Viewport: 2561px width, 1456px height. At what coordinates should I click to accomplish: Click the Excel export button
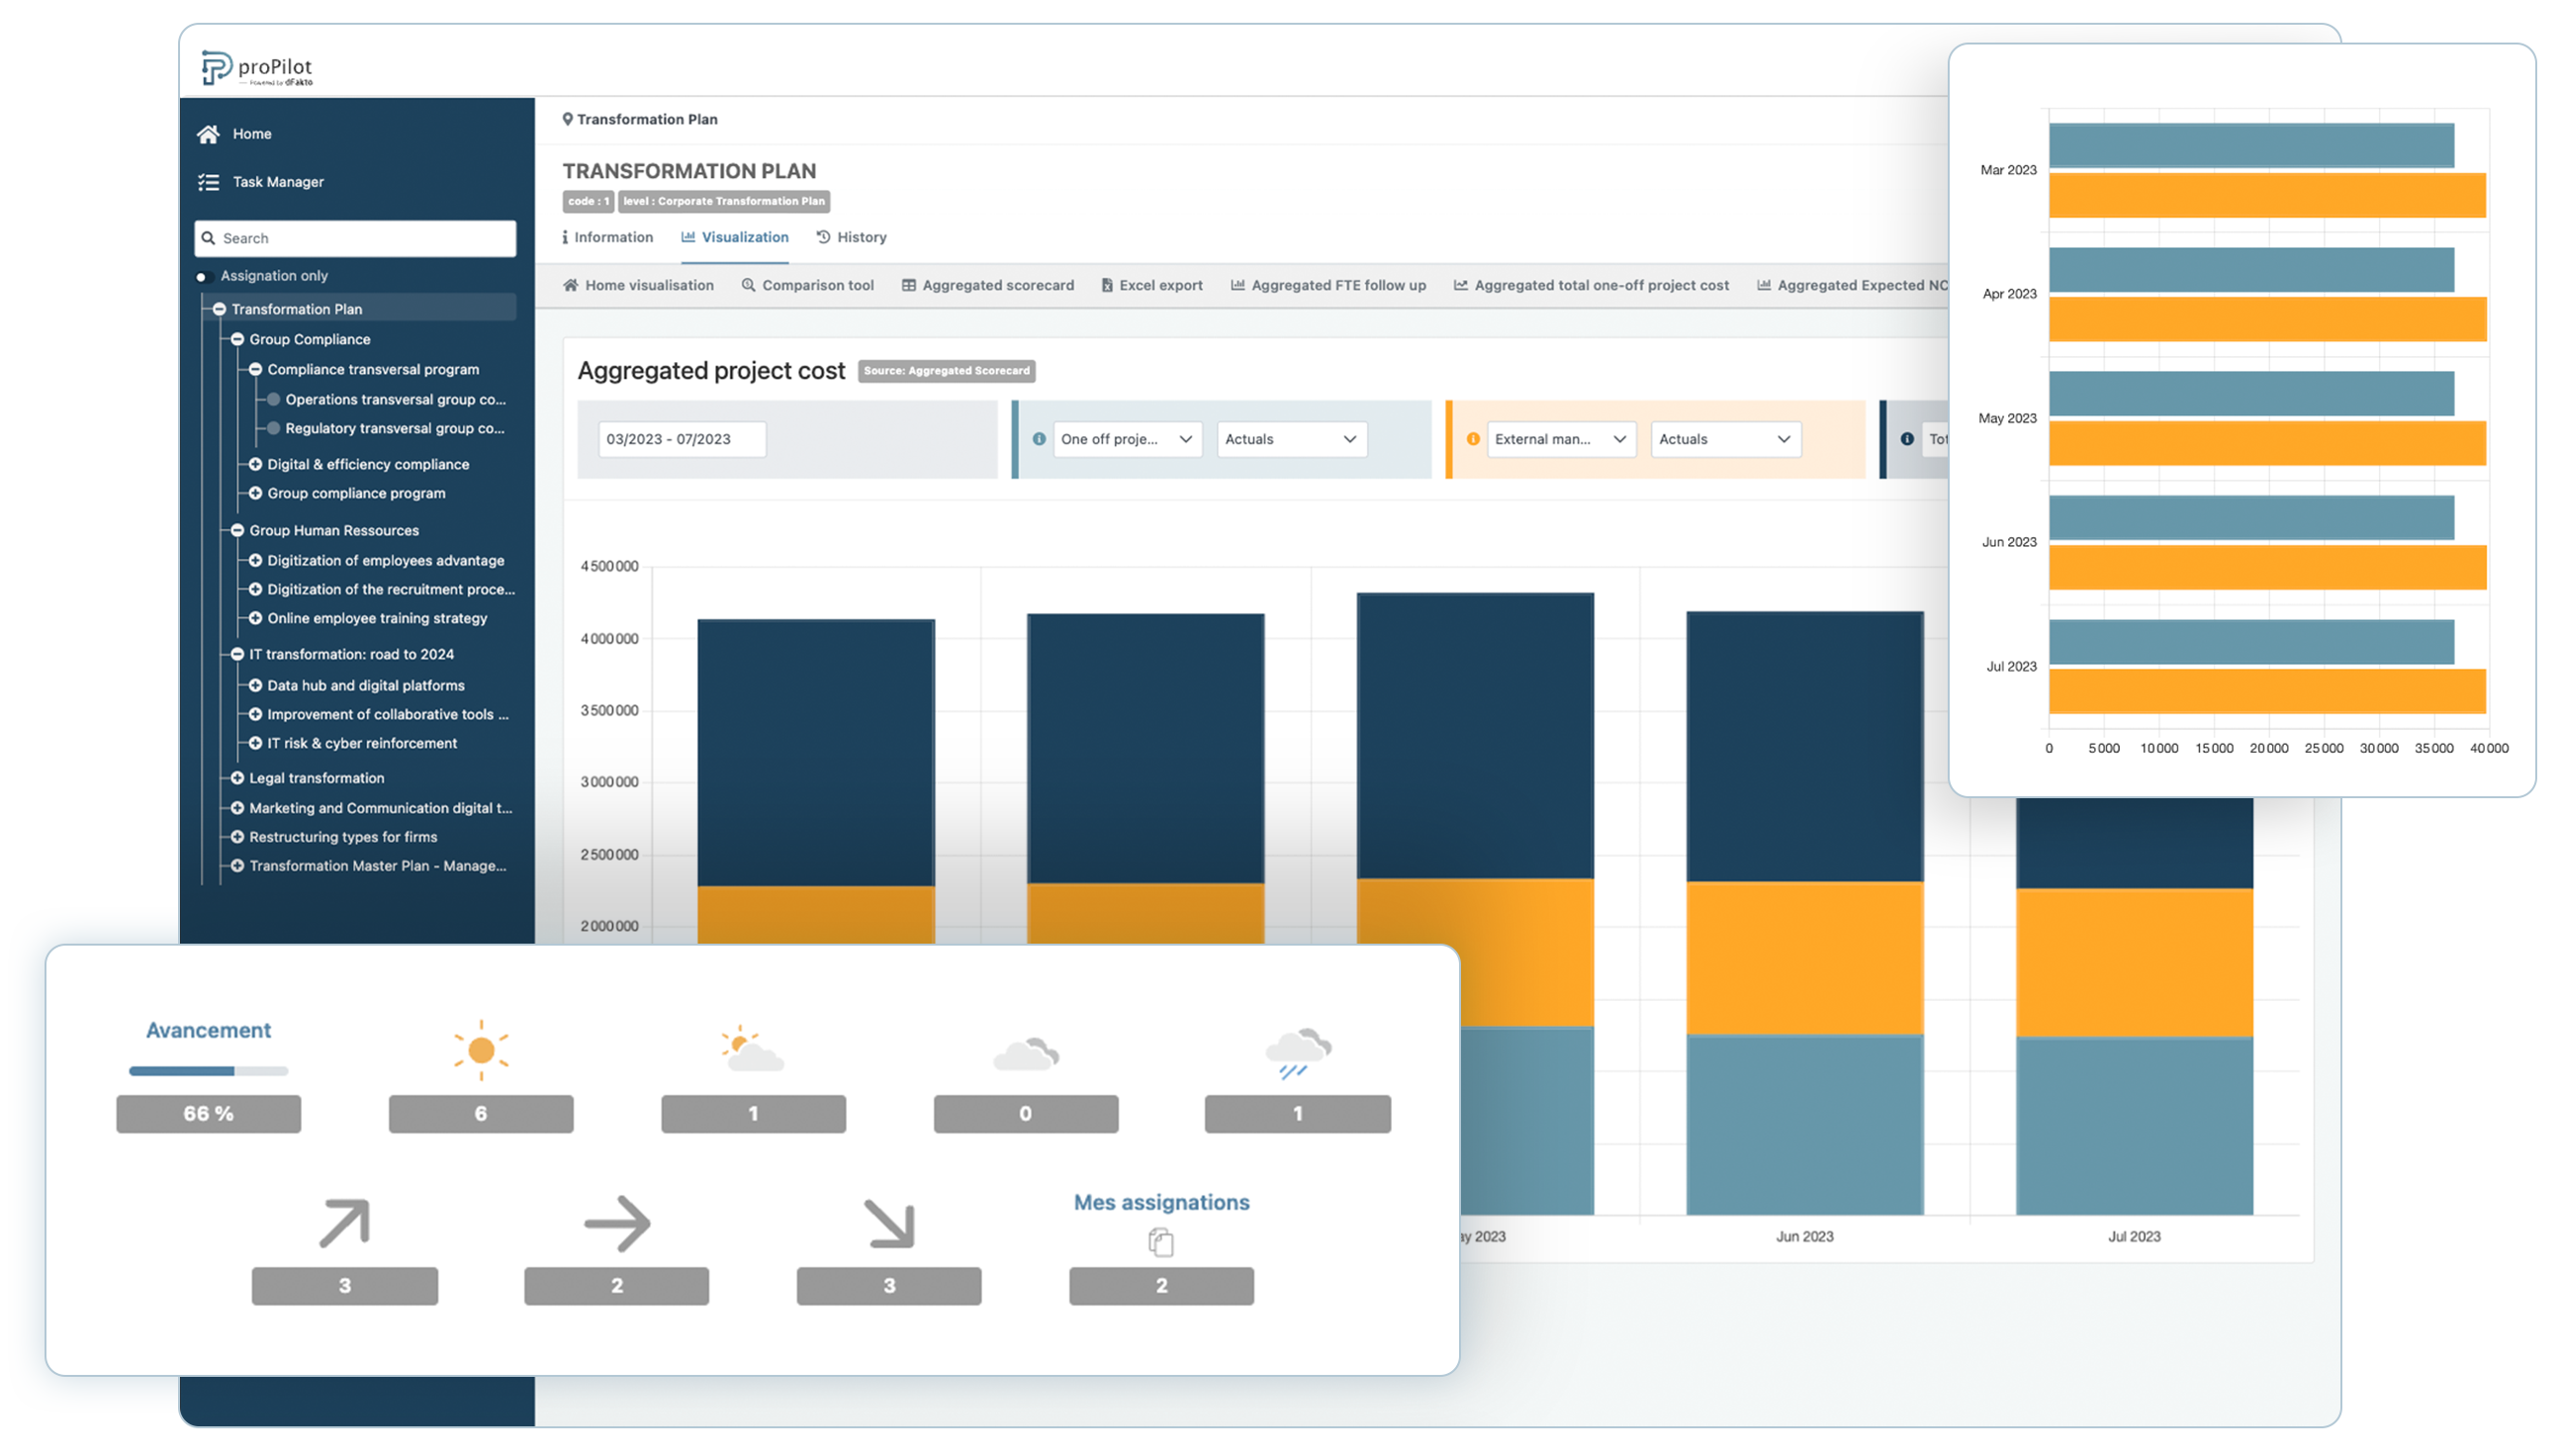pos(1152,285)
